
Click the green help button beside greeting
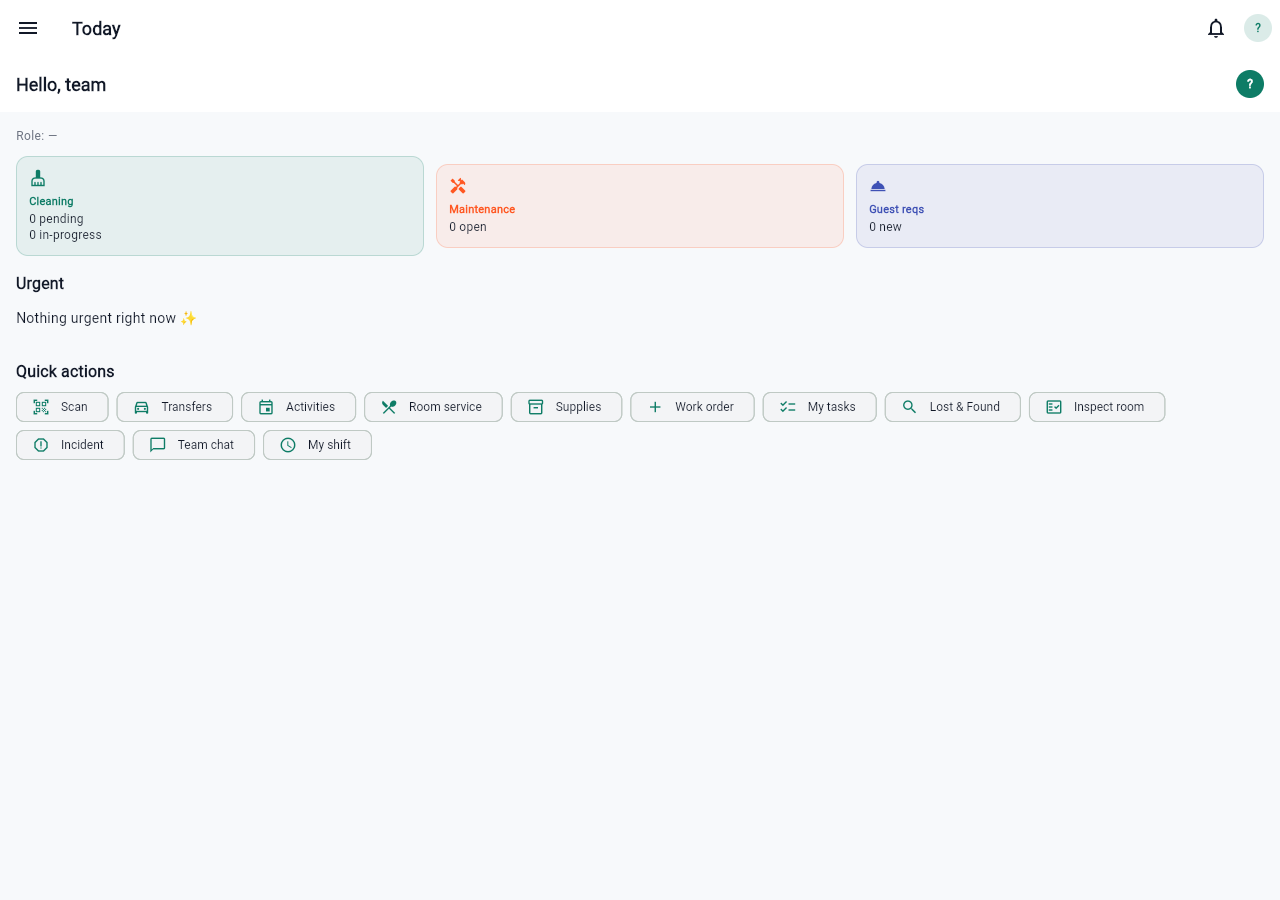tap(1250, 84)
